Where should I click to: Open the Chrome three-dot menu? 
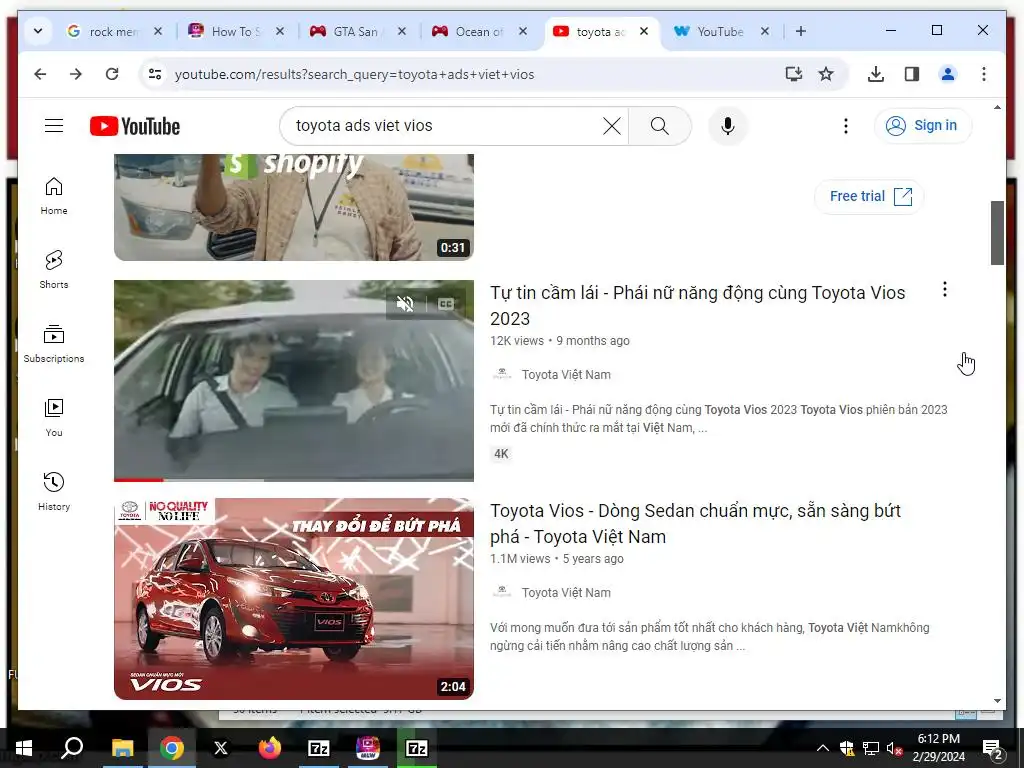click(x=984, y=74)
